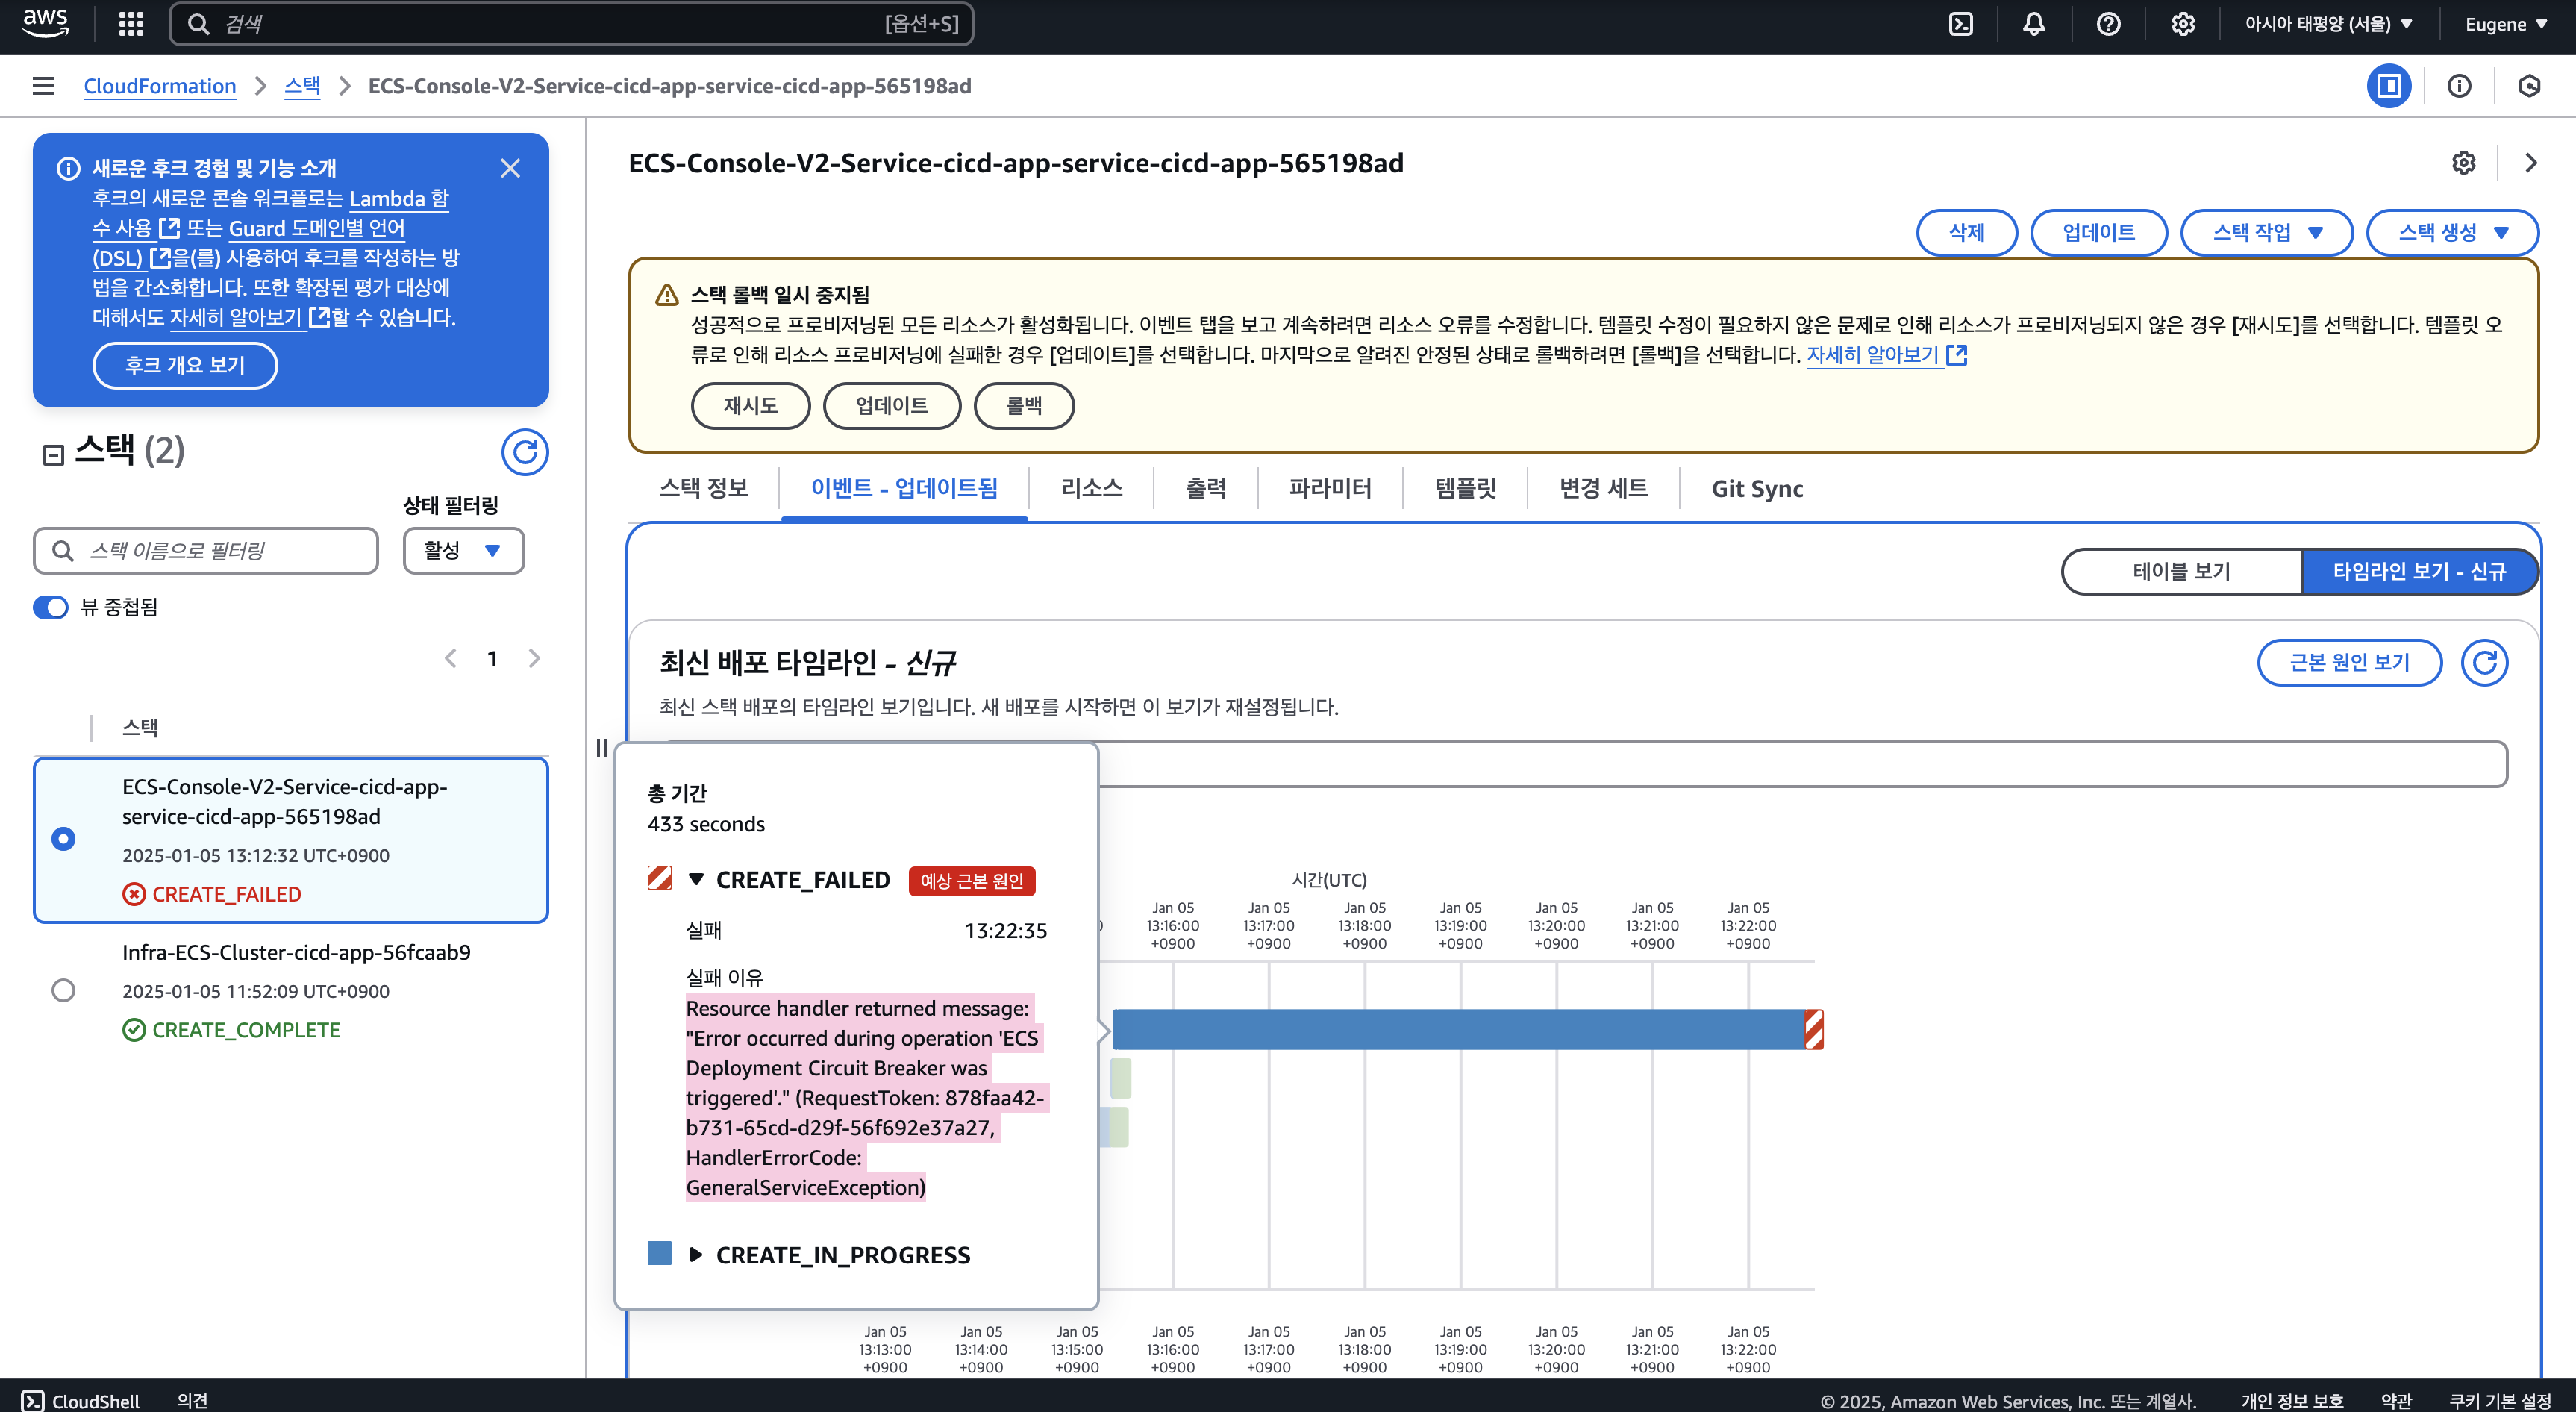Viewport: 2576px width, 1412px height.
Task: Click the 삭제 button
Action: coord(1966,232)
